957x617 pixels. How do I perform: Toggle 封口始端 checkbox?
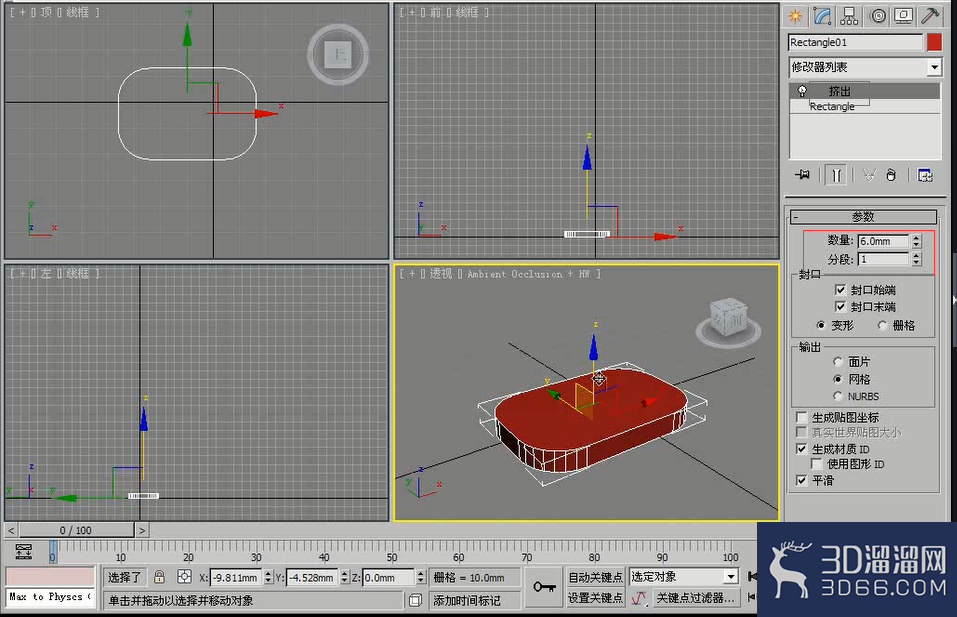point(840,289)
